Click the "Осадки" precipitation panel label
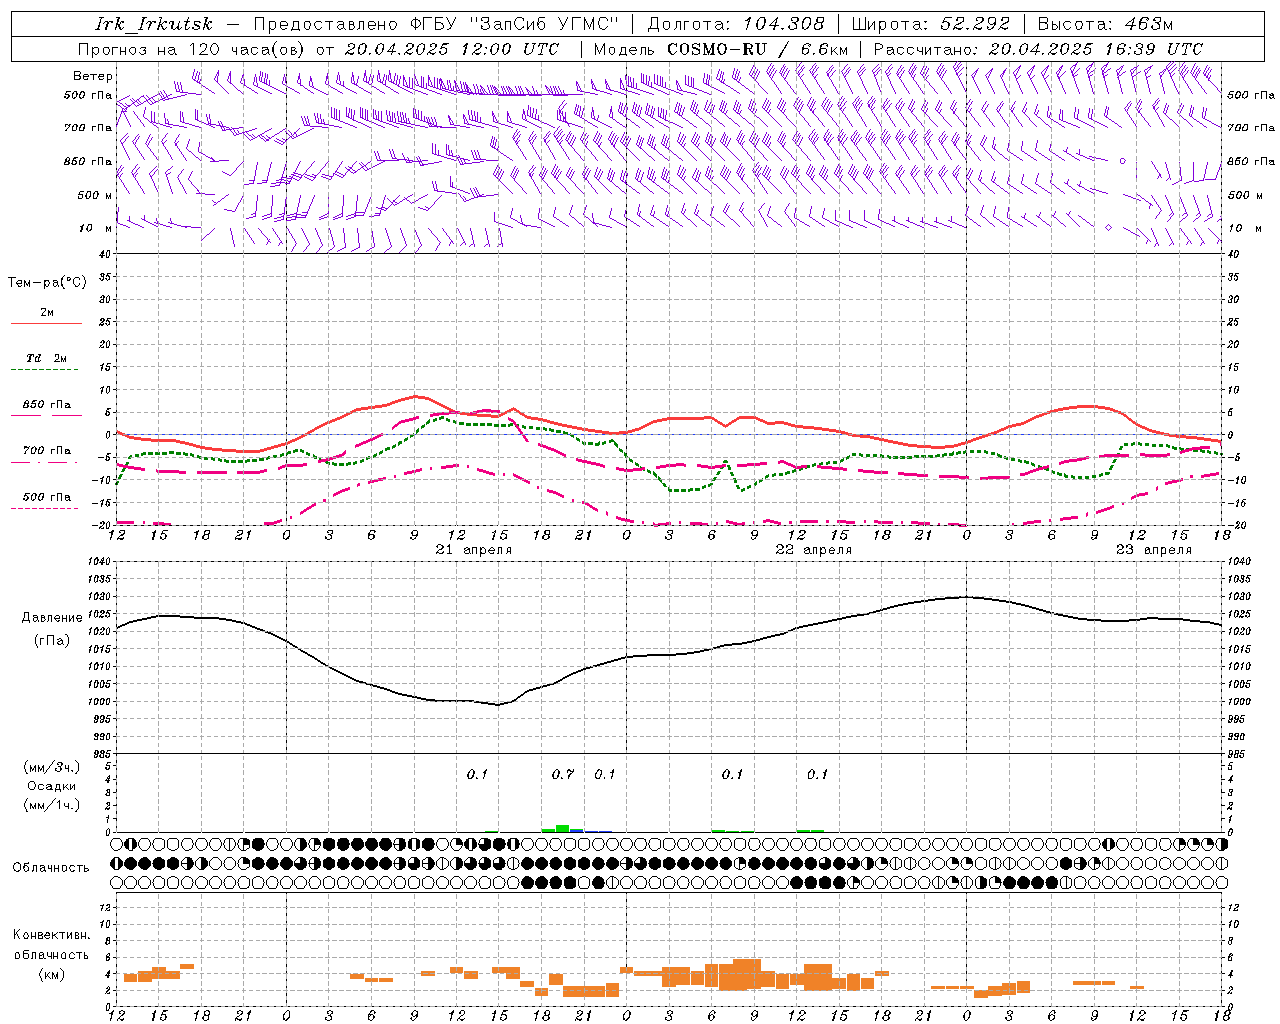The height and width of the screenshot is (1024, 1280). coord(52,786)
